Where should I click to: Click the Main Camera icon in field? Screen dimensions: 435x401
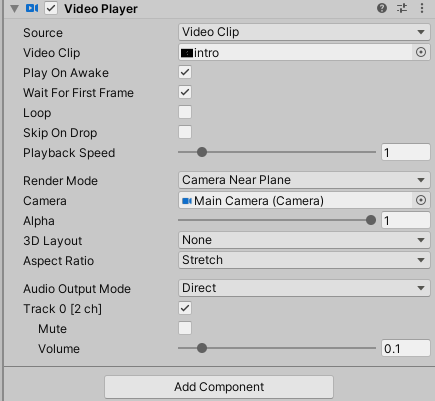click(187, 201)
